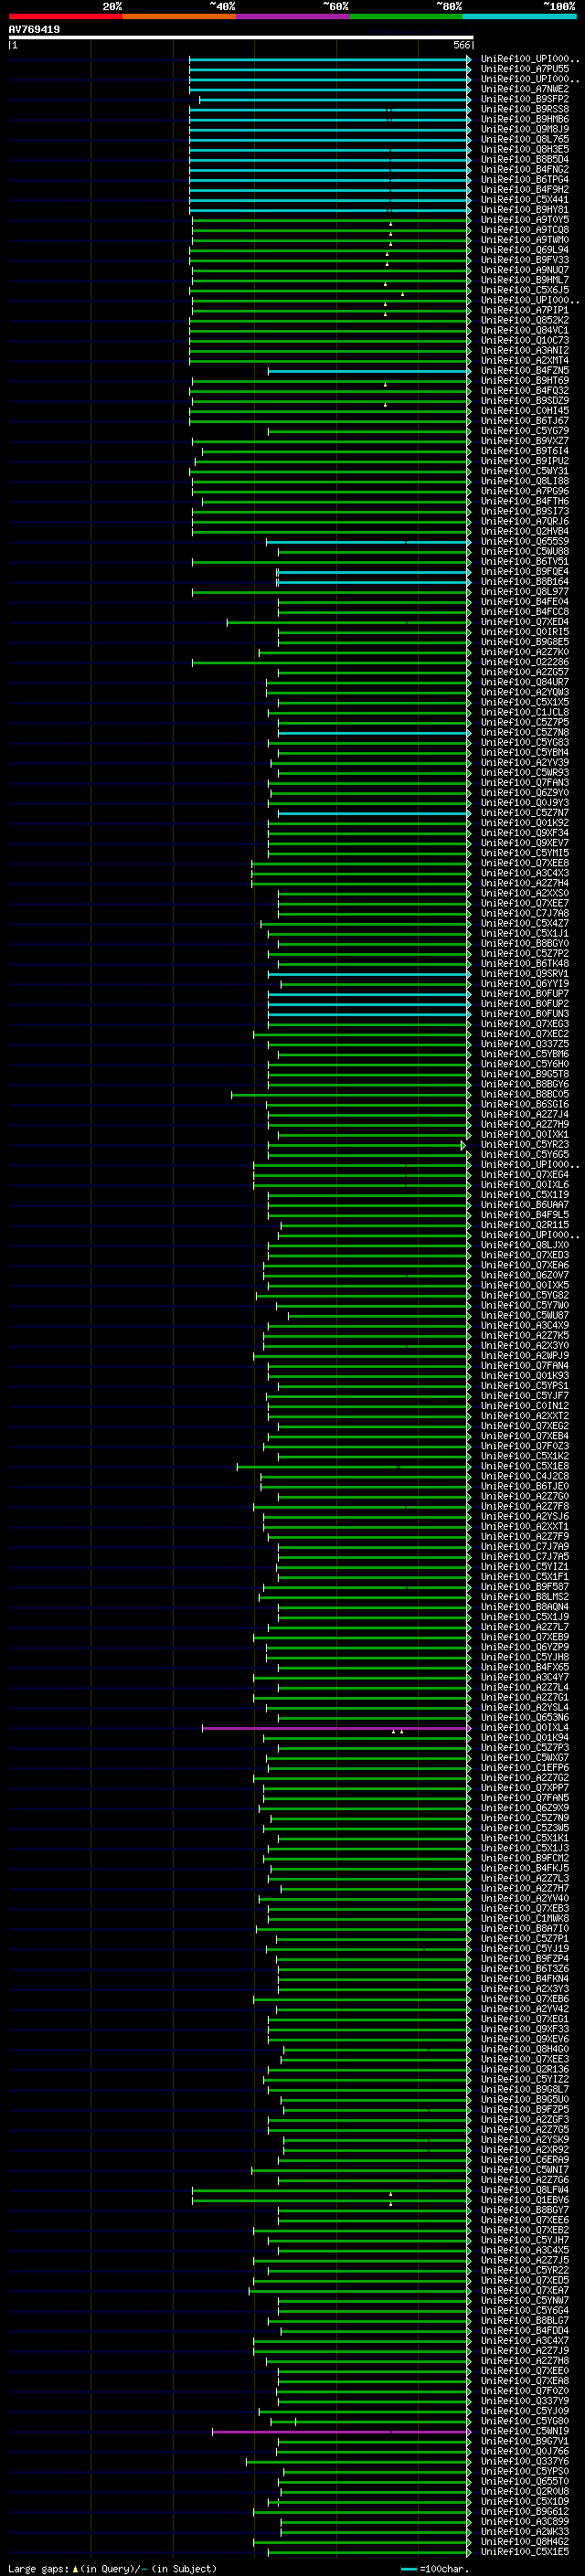Click the white query sequence ruler bar

[x=241, y=38]
